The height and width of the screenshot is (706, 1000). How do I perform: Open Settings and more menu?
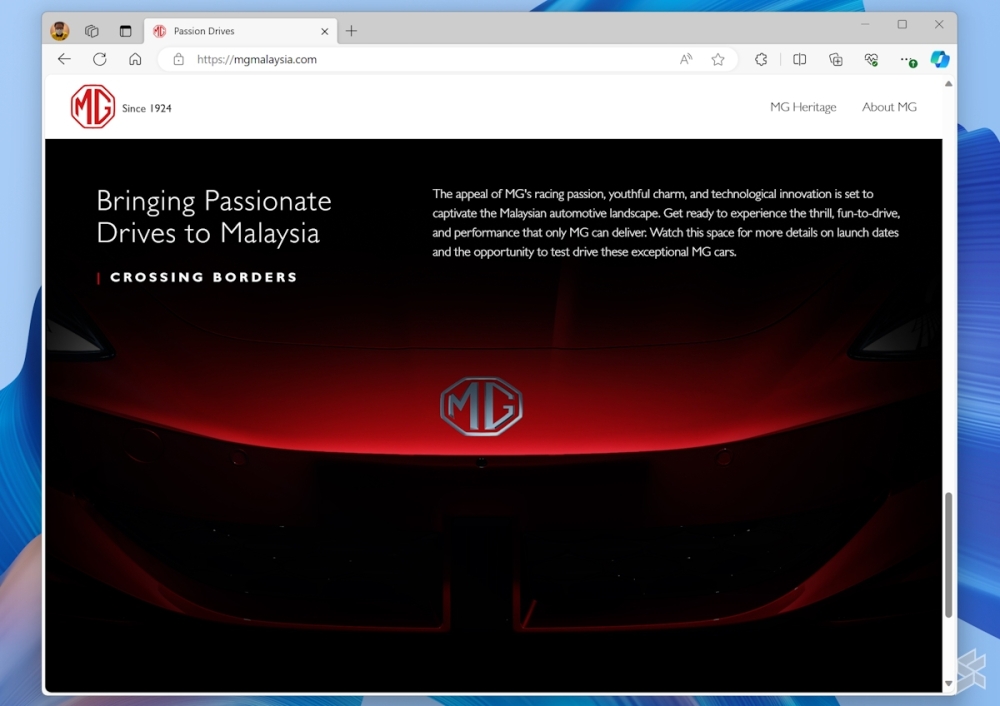908,59
